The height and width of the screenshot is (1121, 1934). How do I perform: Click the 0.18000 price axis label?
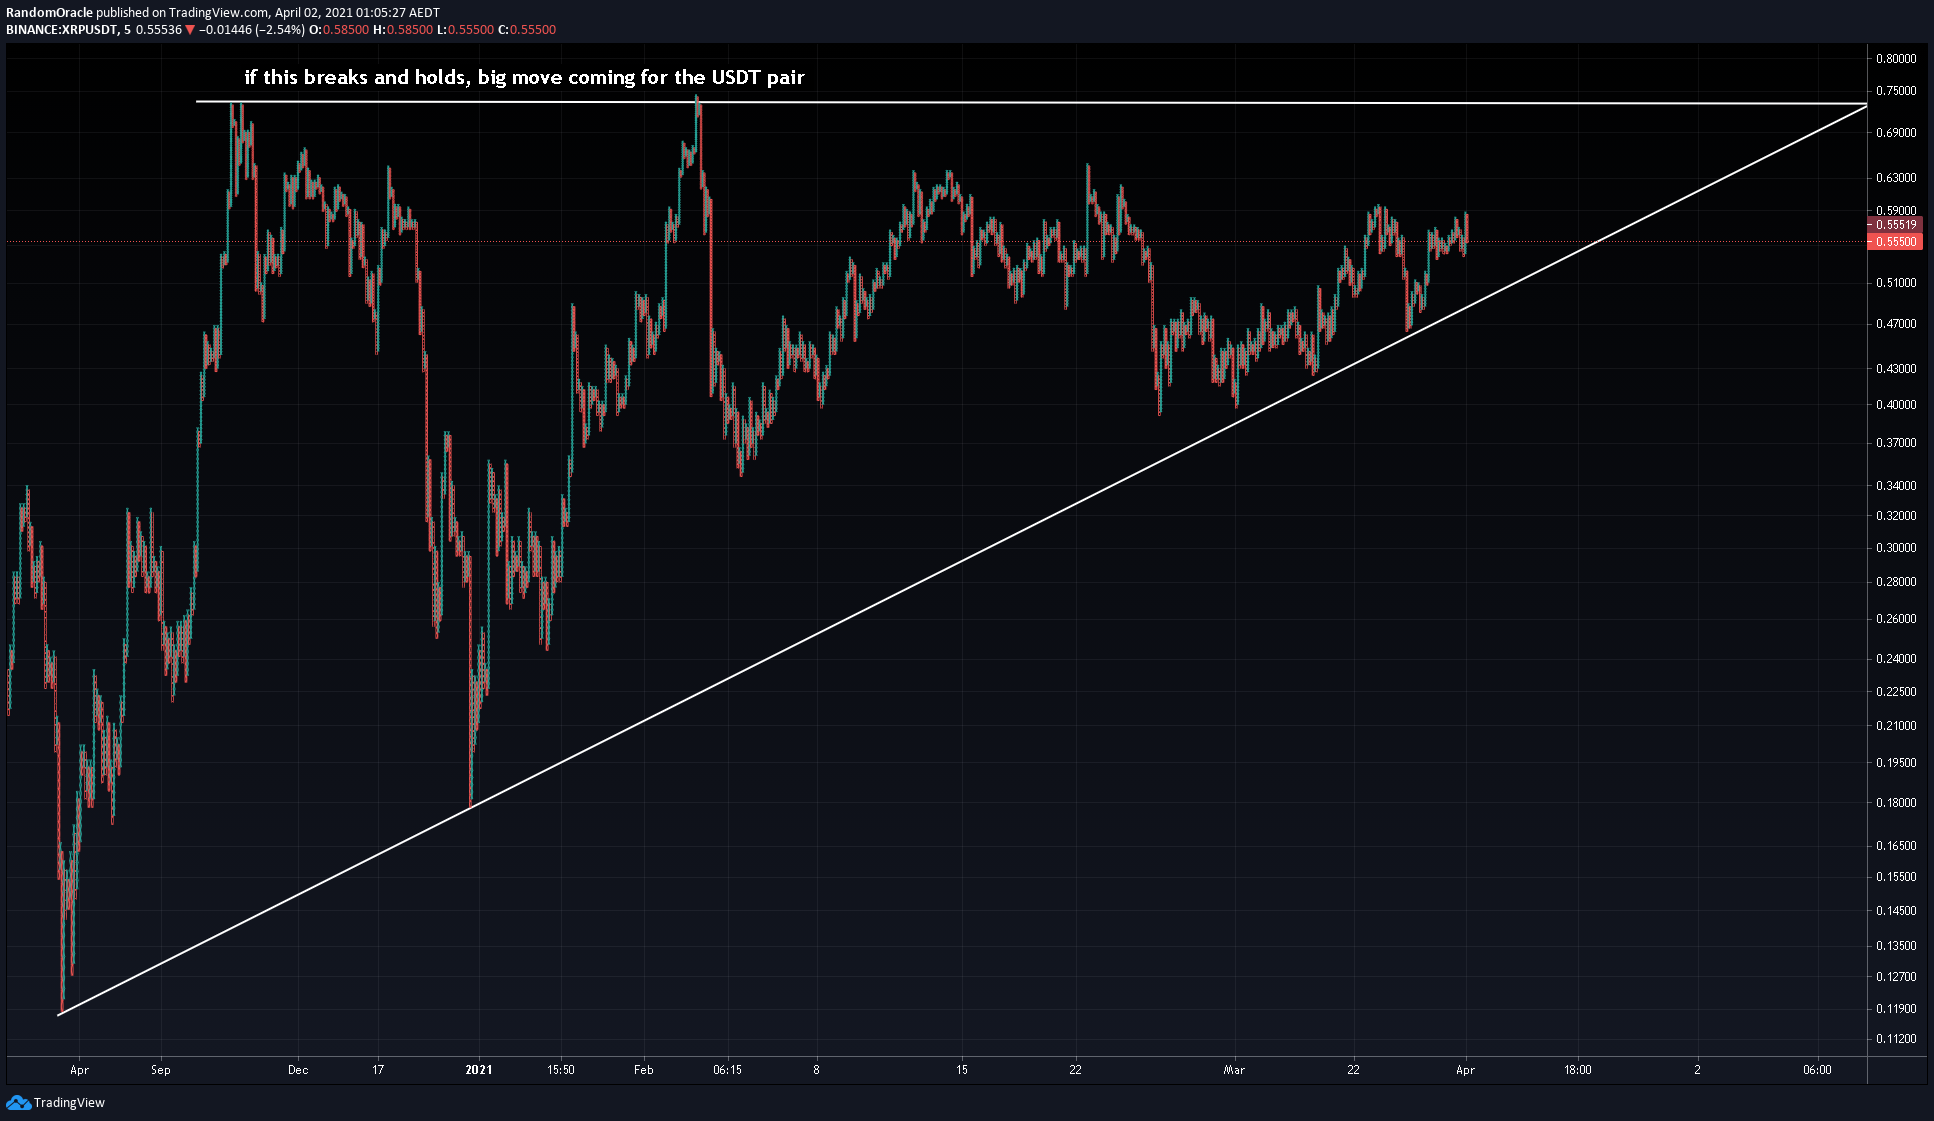pos(1896,803)
